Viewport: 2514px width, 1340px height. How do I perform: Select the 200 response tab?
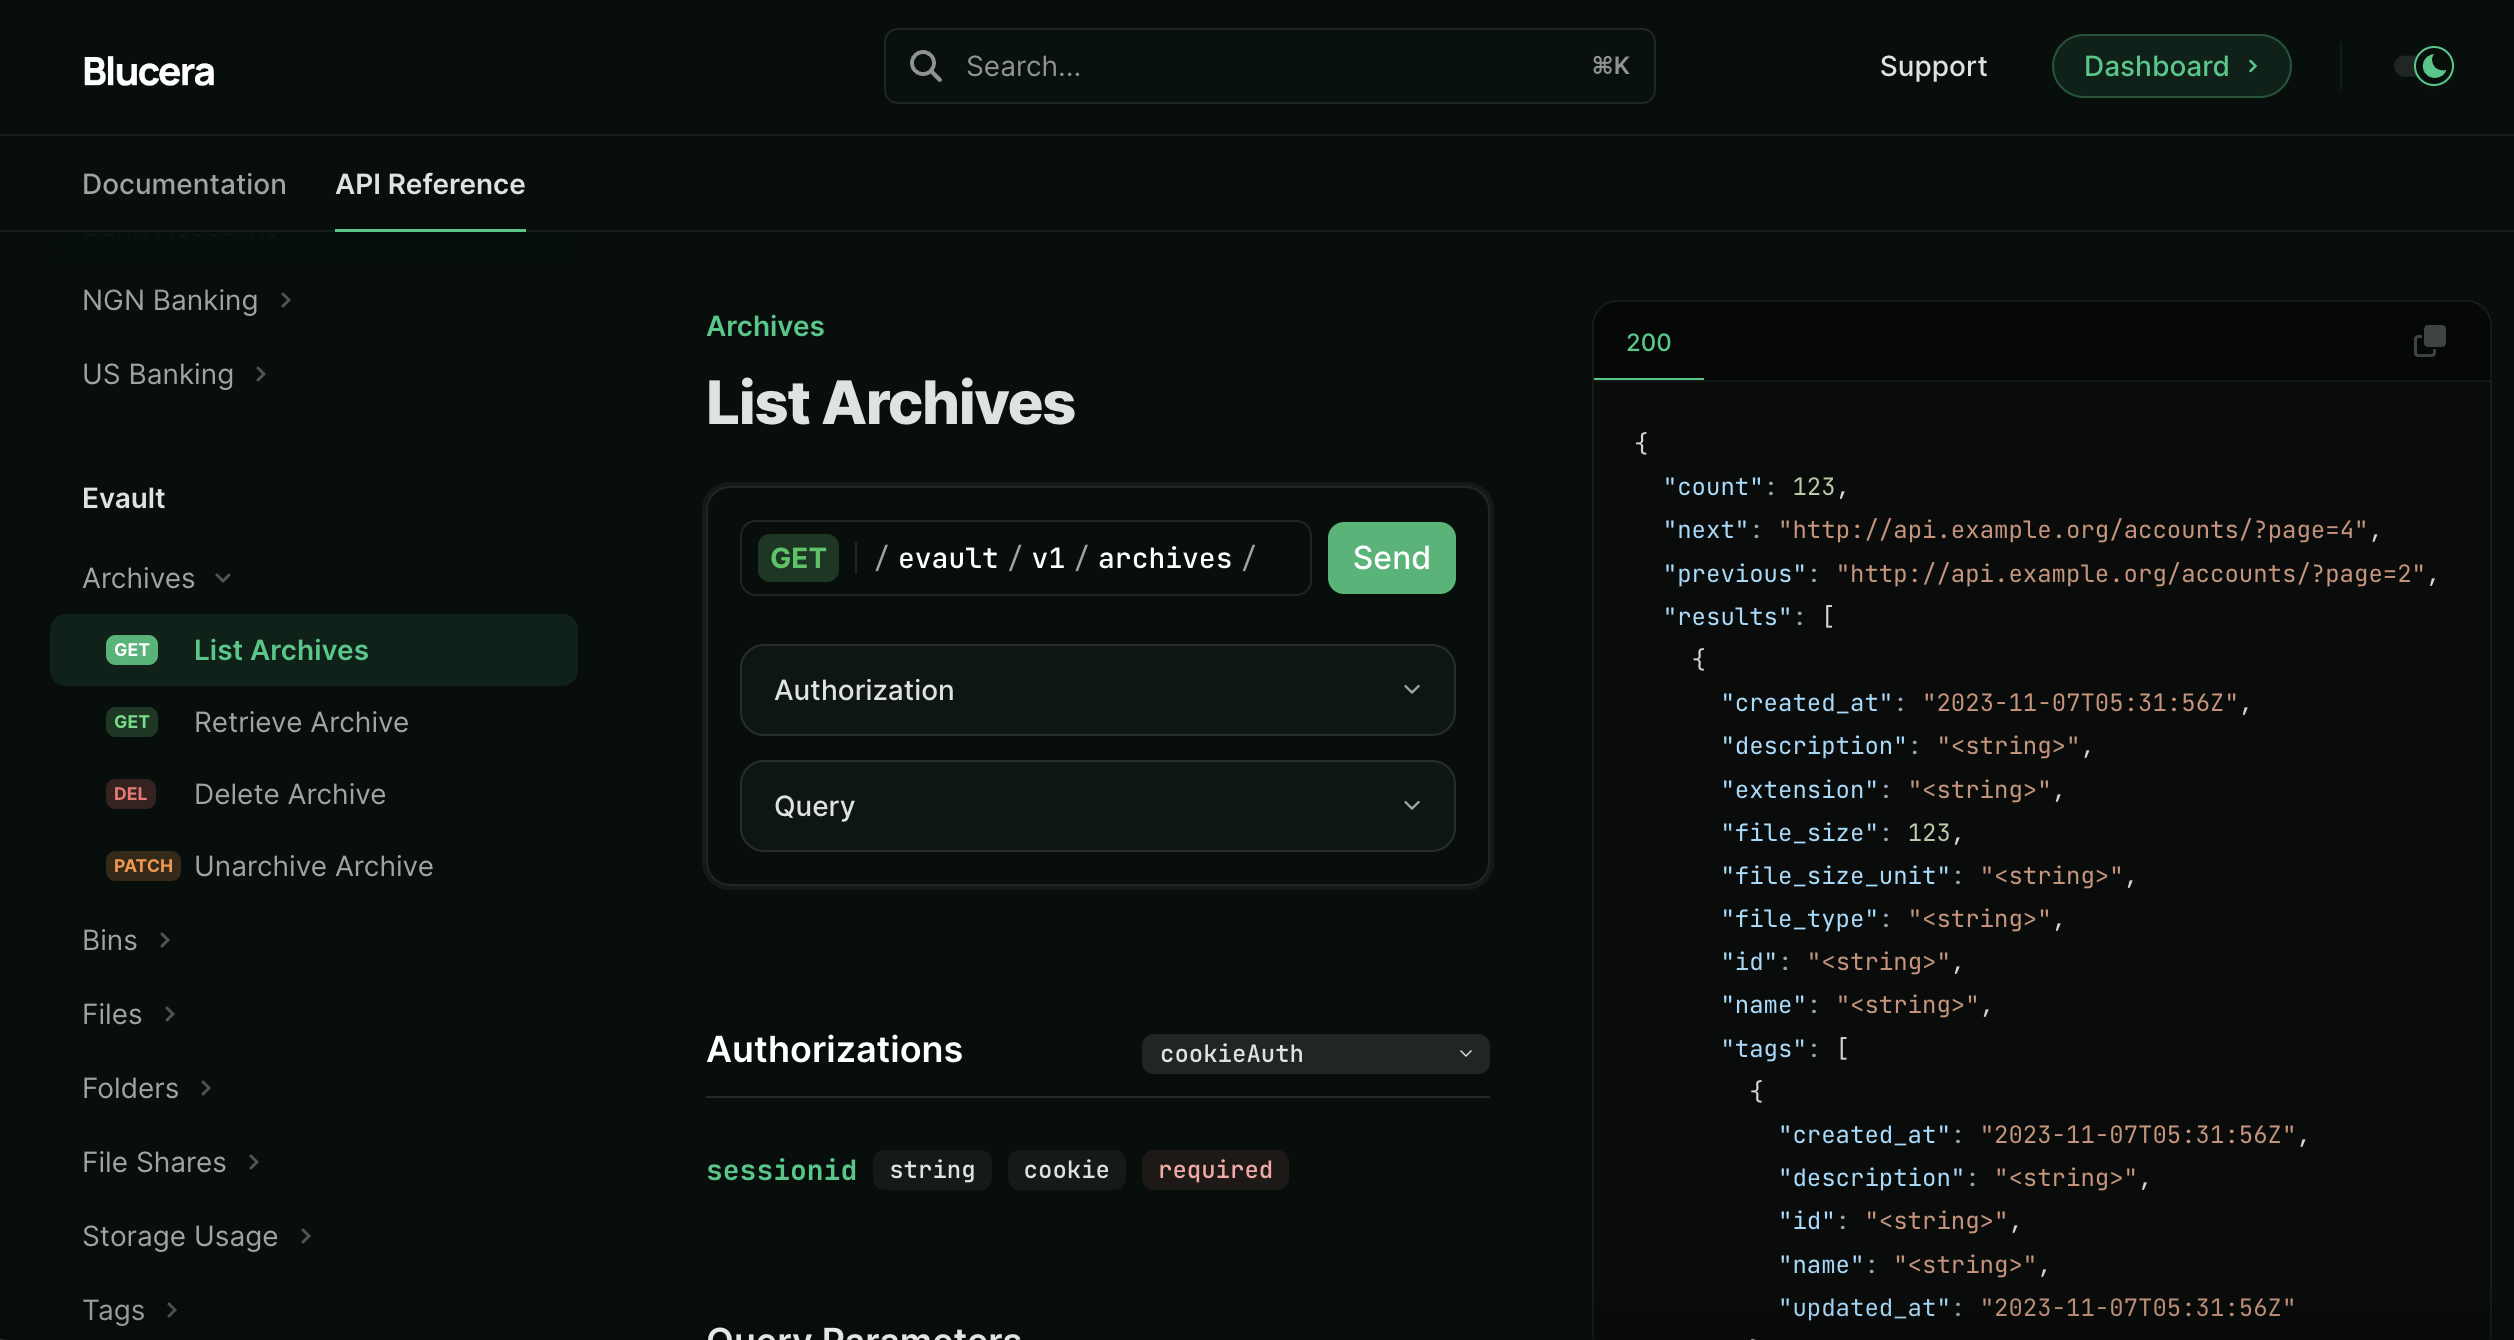click(x=1648, y=343)
